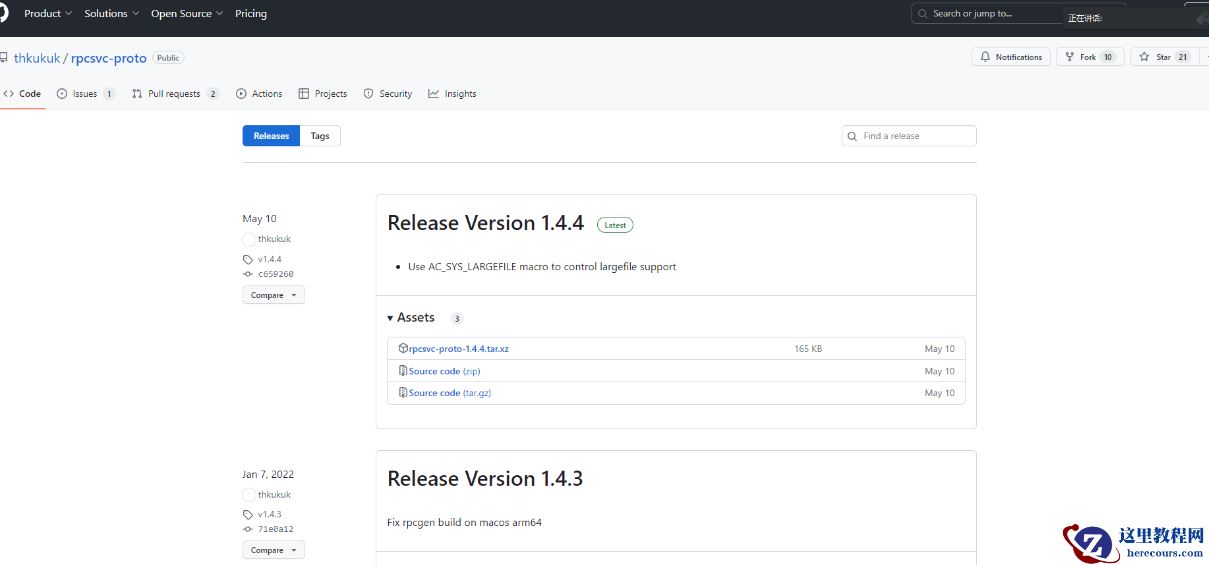Open tag v1.4.4 link
Viewport: 1209px width, 565px height.
tap(269, 259)
